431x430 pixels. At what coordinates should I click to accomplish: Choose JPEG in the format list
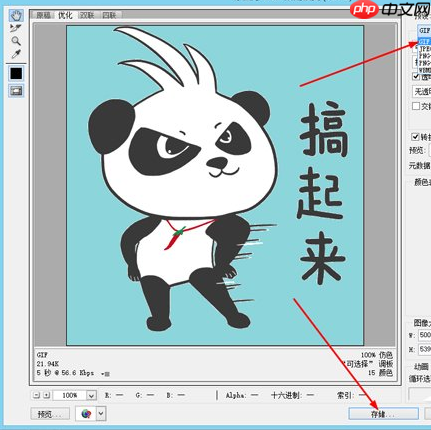tap(425, 49)
